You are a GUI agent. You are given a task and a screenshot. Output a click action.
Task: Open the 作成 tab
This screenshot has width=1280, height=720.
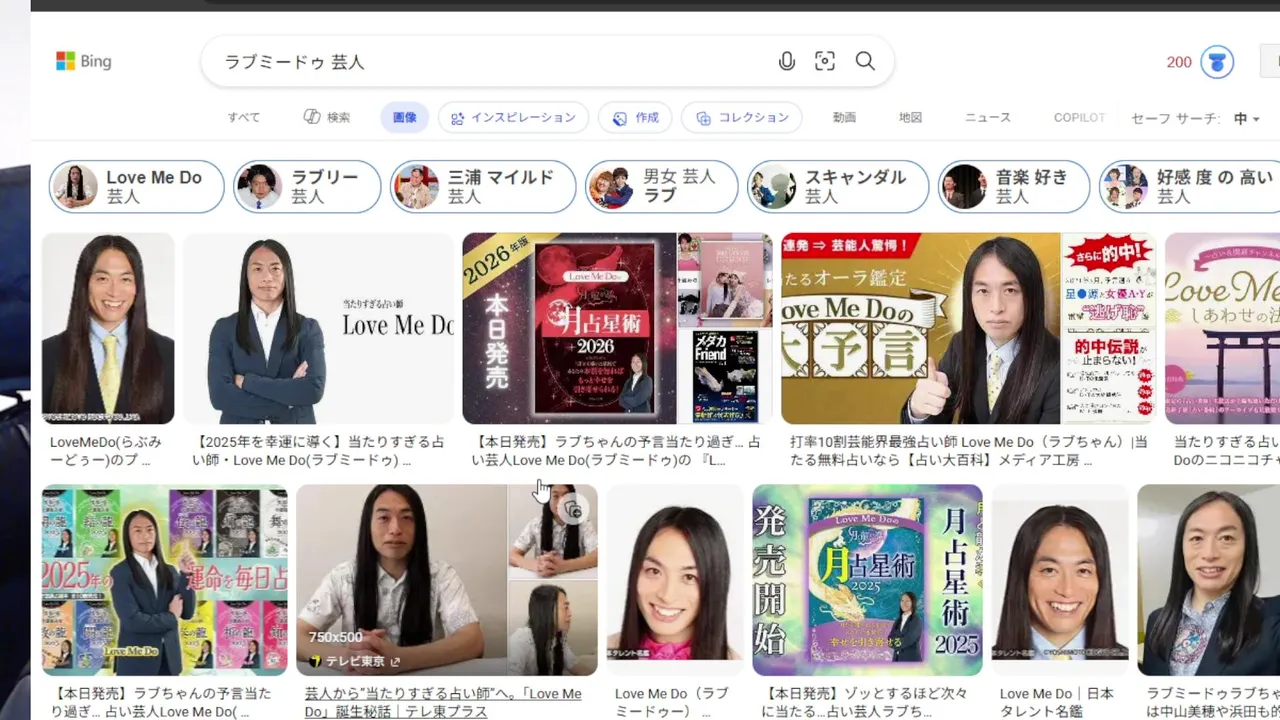pos(635,117)
